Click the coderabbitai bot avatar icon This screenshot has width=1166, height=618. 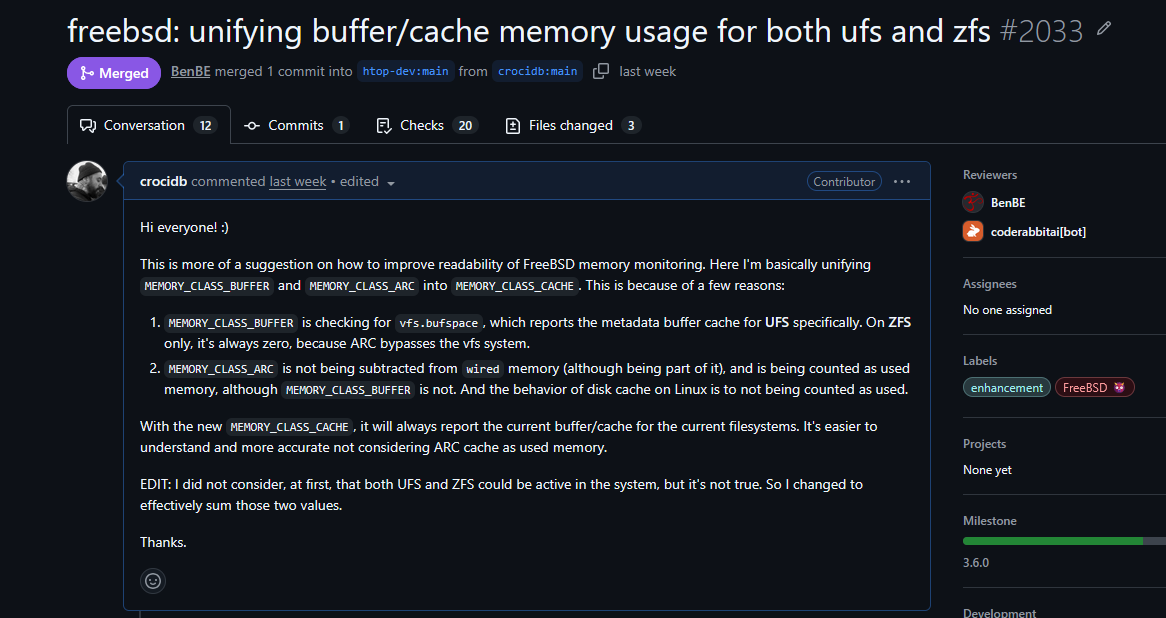click(x=973, y=231)
